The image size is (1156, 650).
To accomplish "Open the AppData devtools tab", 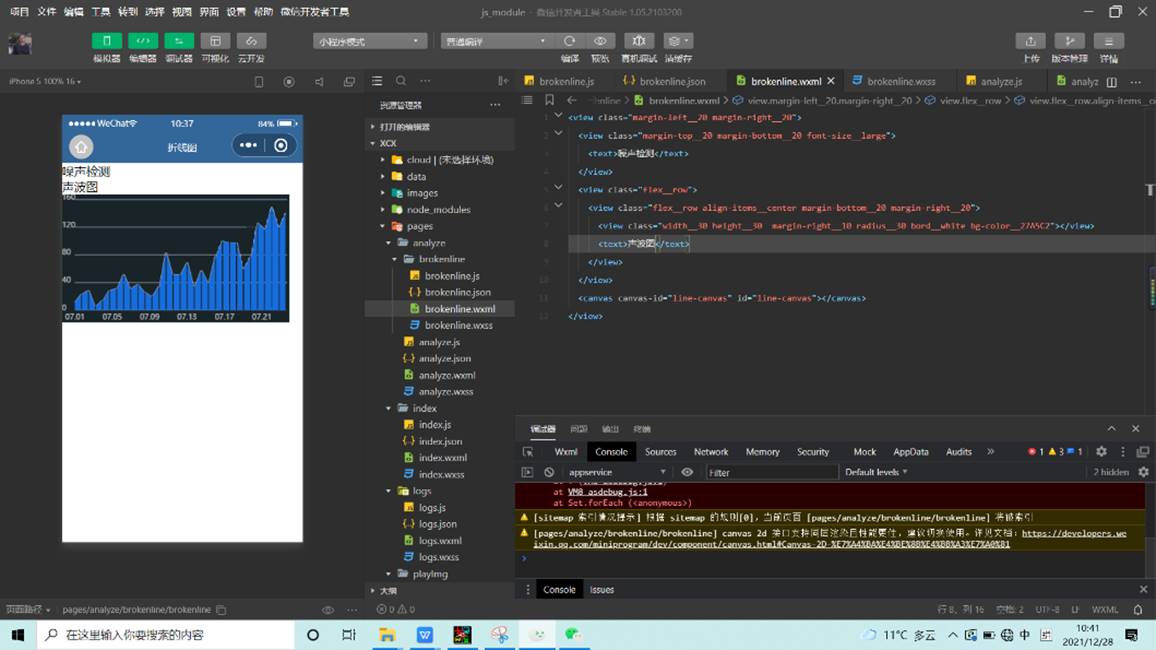I will [x=910, y=452].
